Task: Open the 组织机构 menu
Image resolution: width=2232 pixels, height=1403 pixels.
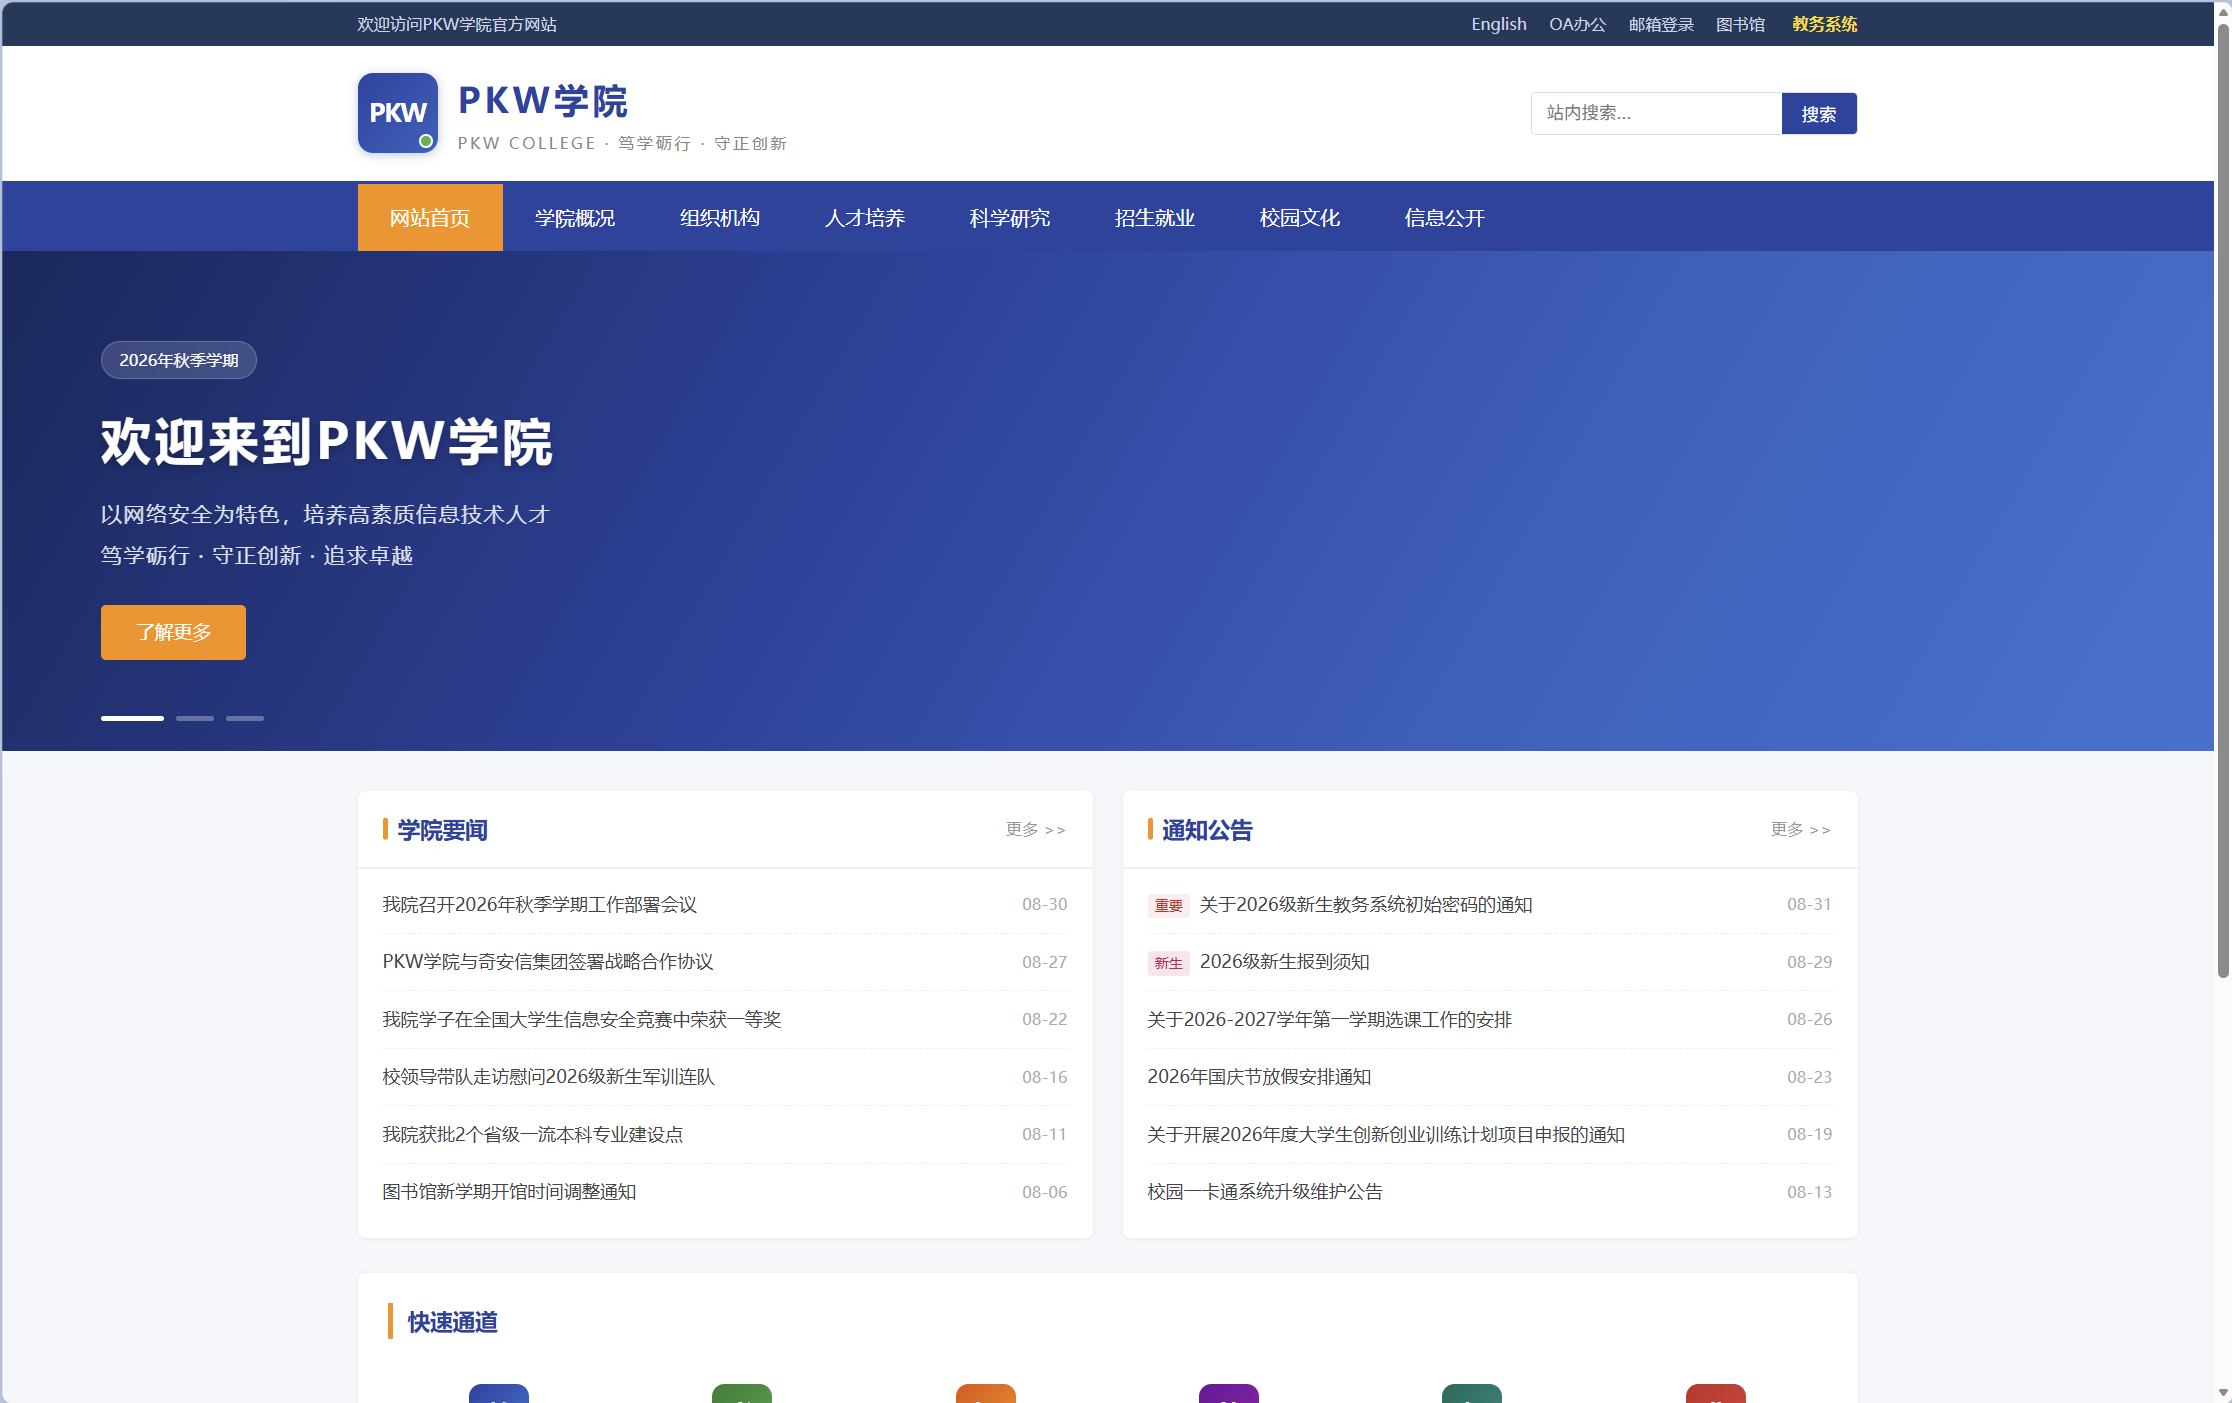Action: click(x=720, y=217)
